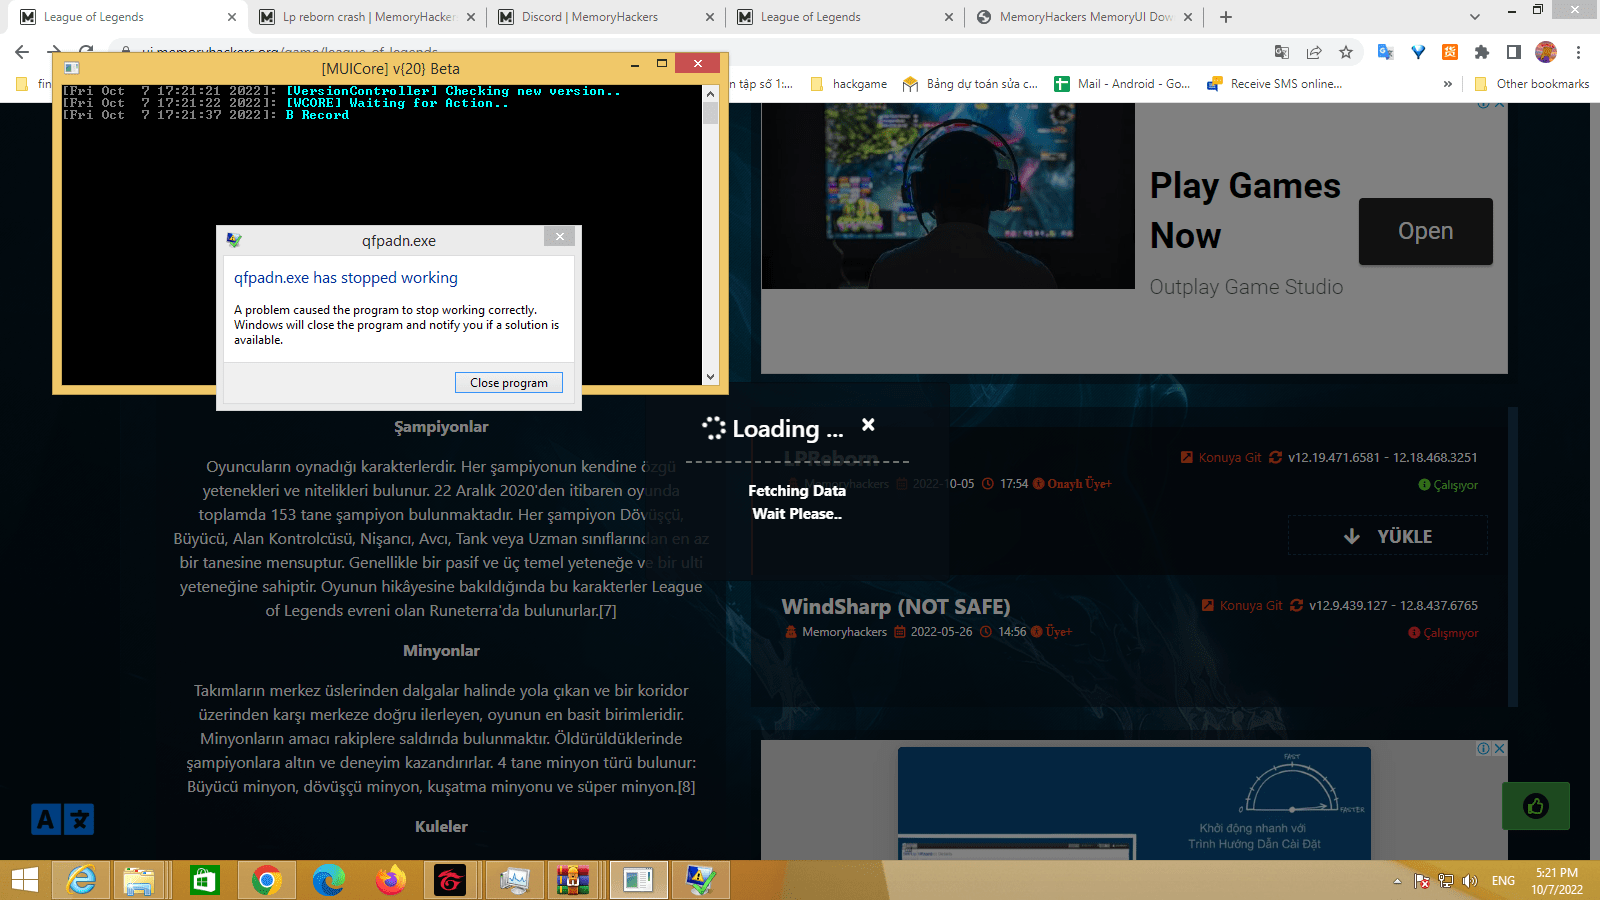1600x900 pixels.
Task: Click the YÜKLE download button
Action: [x=1388, y=536]
